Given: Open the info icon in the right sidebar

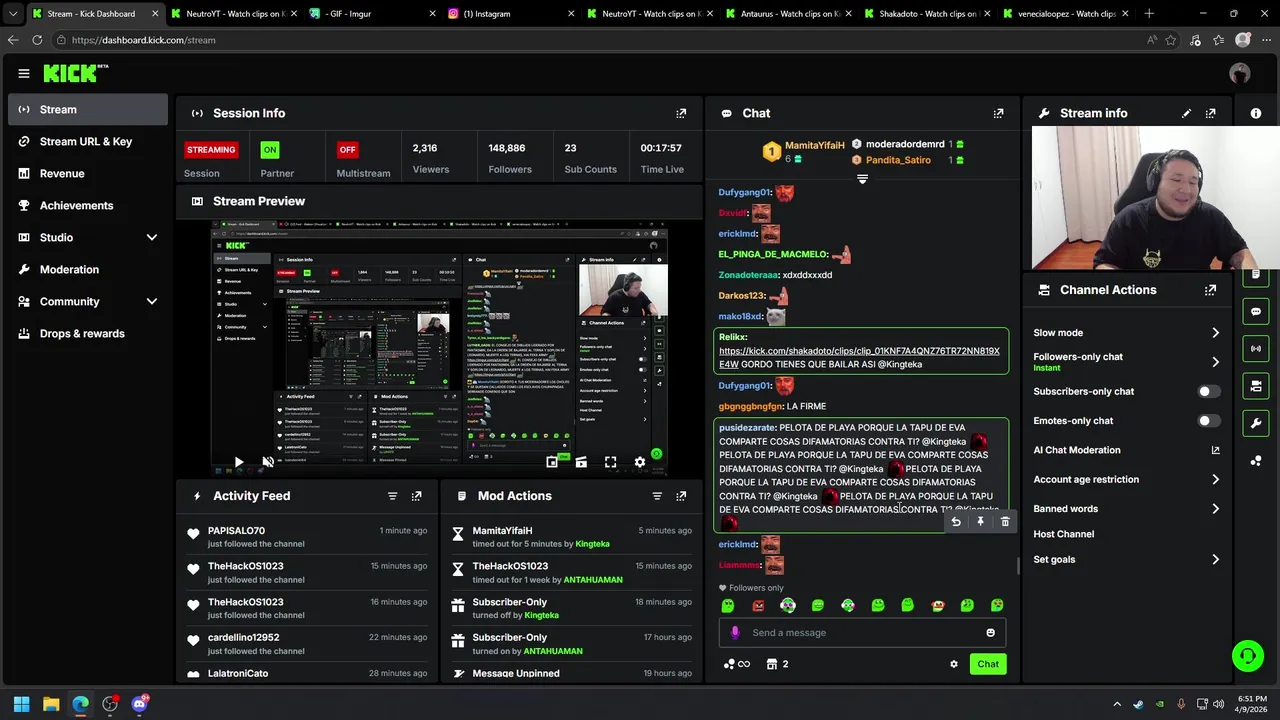Looking at the screenshot, I should (x=1256, y=113).
